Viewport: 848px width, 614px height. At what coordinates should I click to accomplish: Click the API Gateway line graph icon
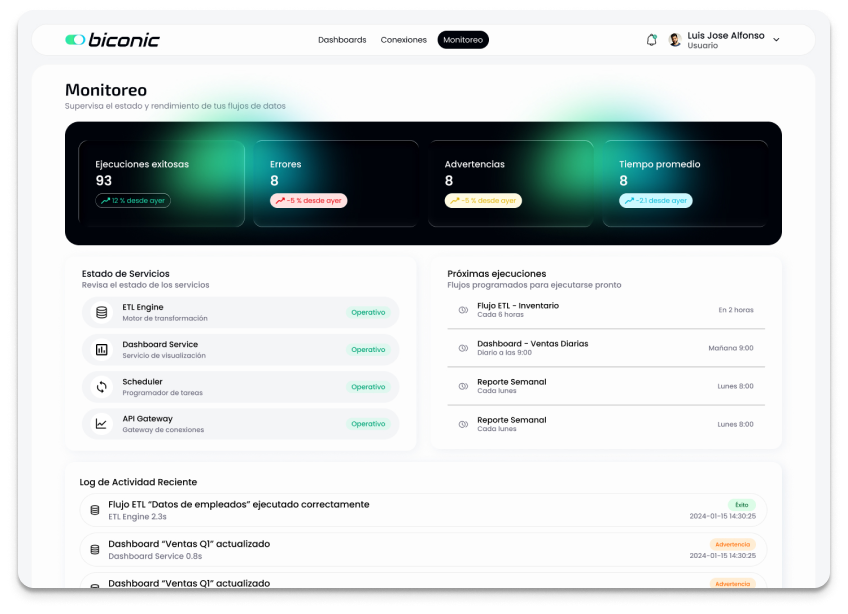pyautogui.click(x=101, y=424)
